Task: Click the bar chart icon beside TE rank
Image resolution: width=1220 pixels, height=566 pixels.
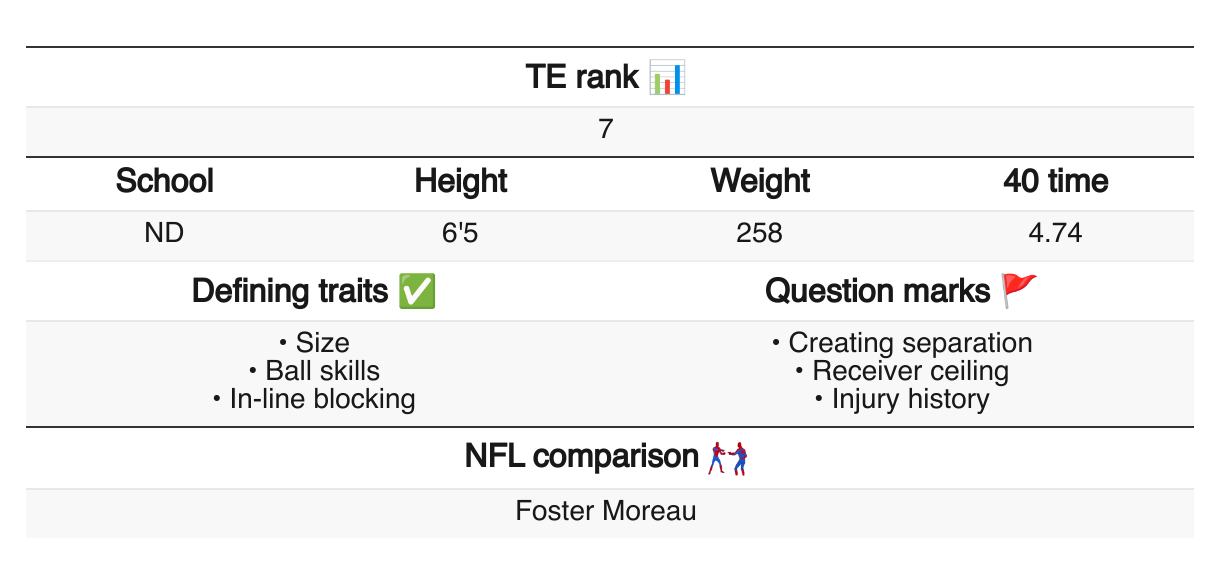Action: [x=667, y=77]
